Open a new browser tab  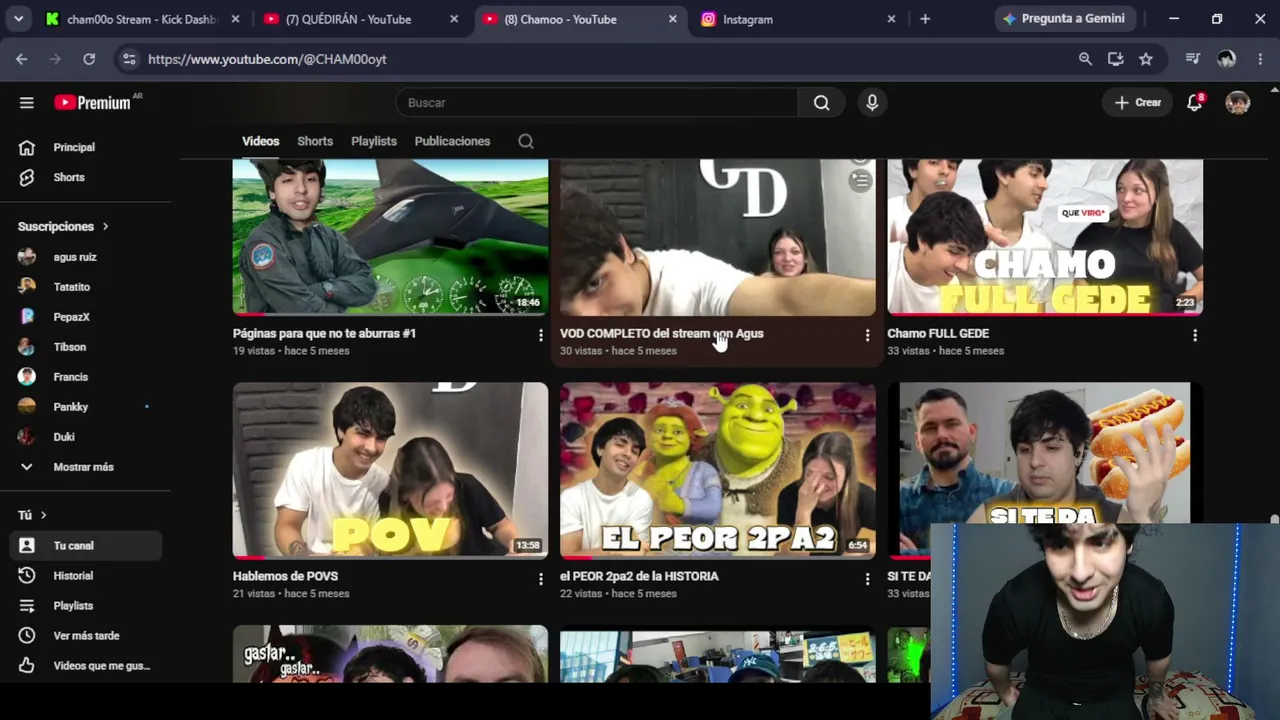[925, 19]
